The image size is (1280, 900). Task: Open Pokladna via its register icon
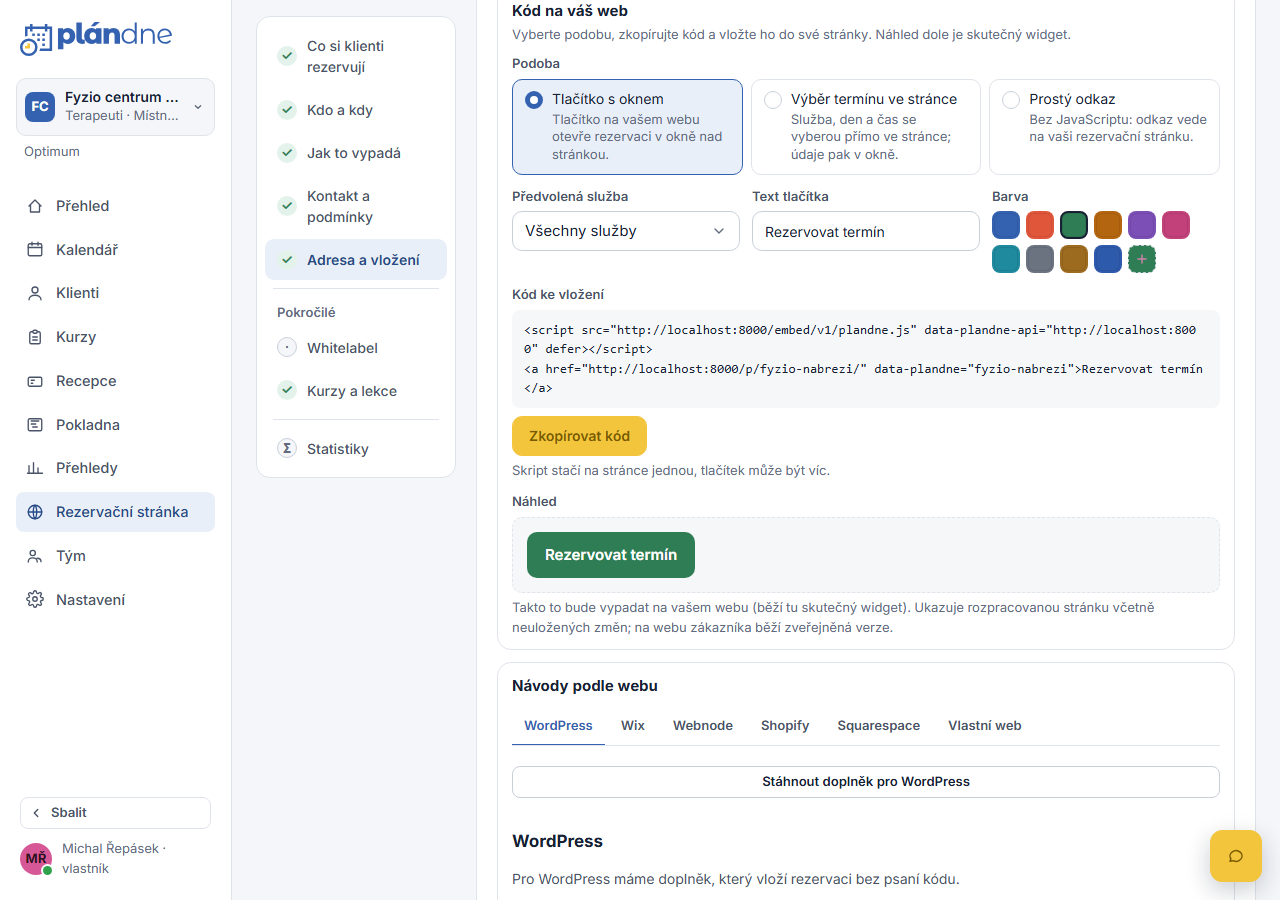click(35, 425)
